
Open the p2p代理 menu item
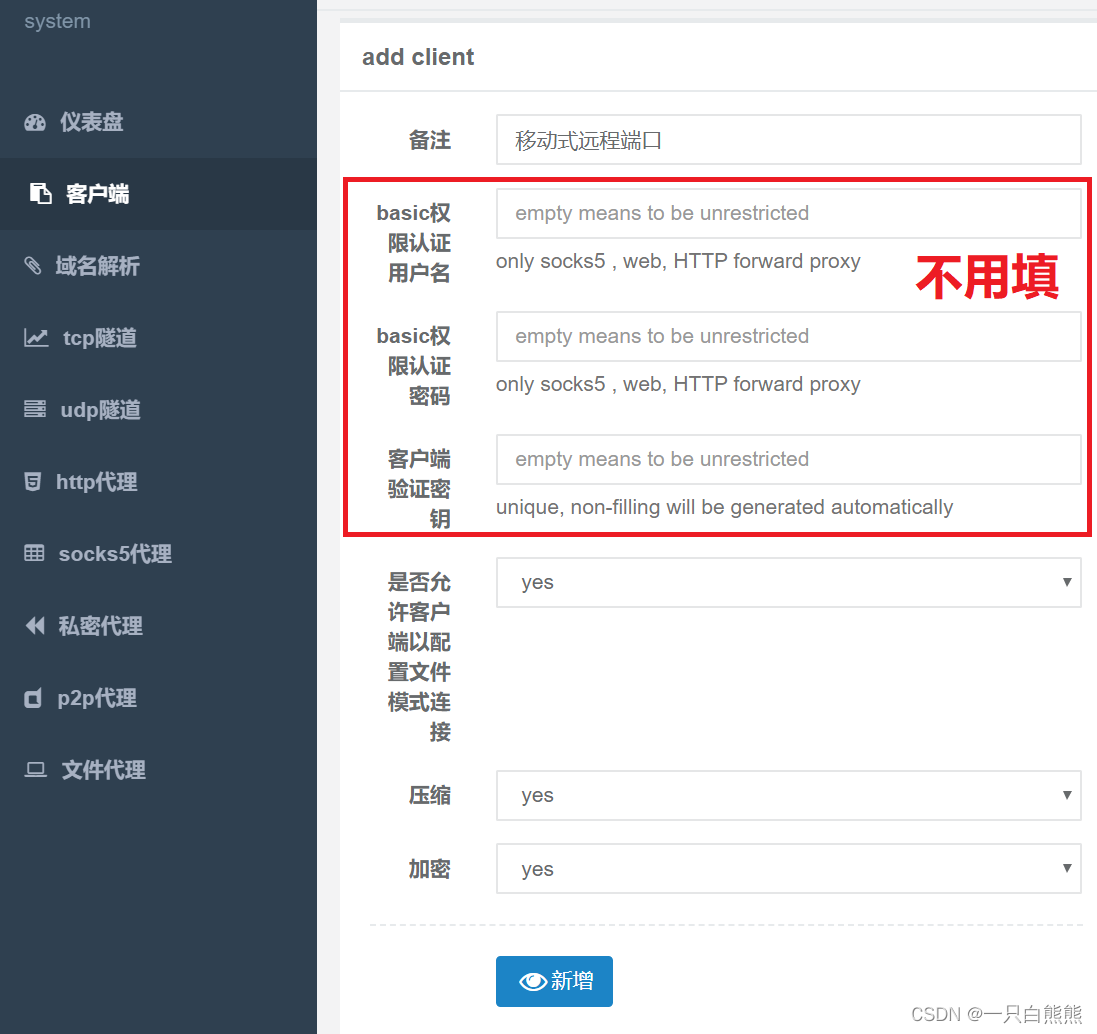(158, 698)
